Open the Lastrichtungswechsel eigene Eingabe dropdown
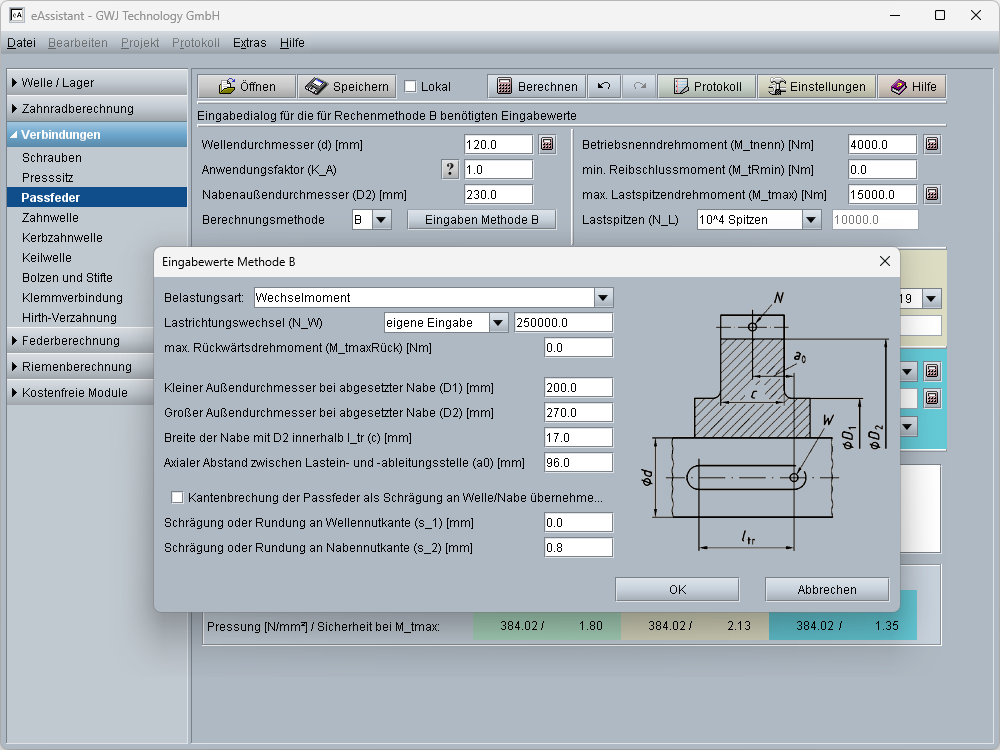Image resolution: width=1000 pixels, height=750 pixels. [x=498, y=323]
